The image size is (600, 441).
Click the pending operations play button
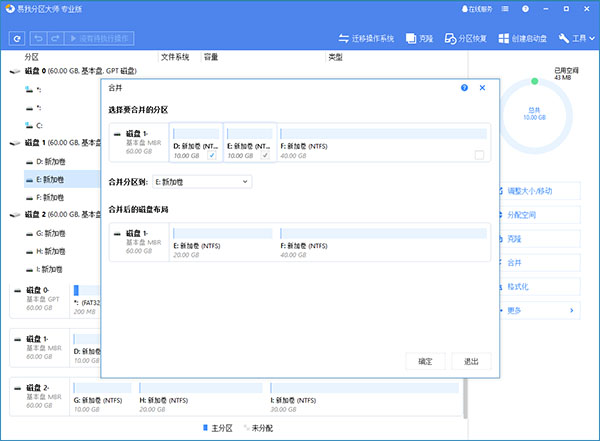coord(99,38)
